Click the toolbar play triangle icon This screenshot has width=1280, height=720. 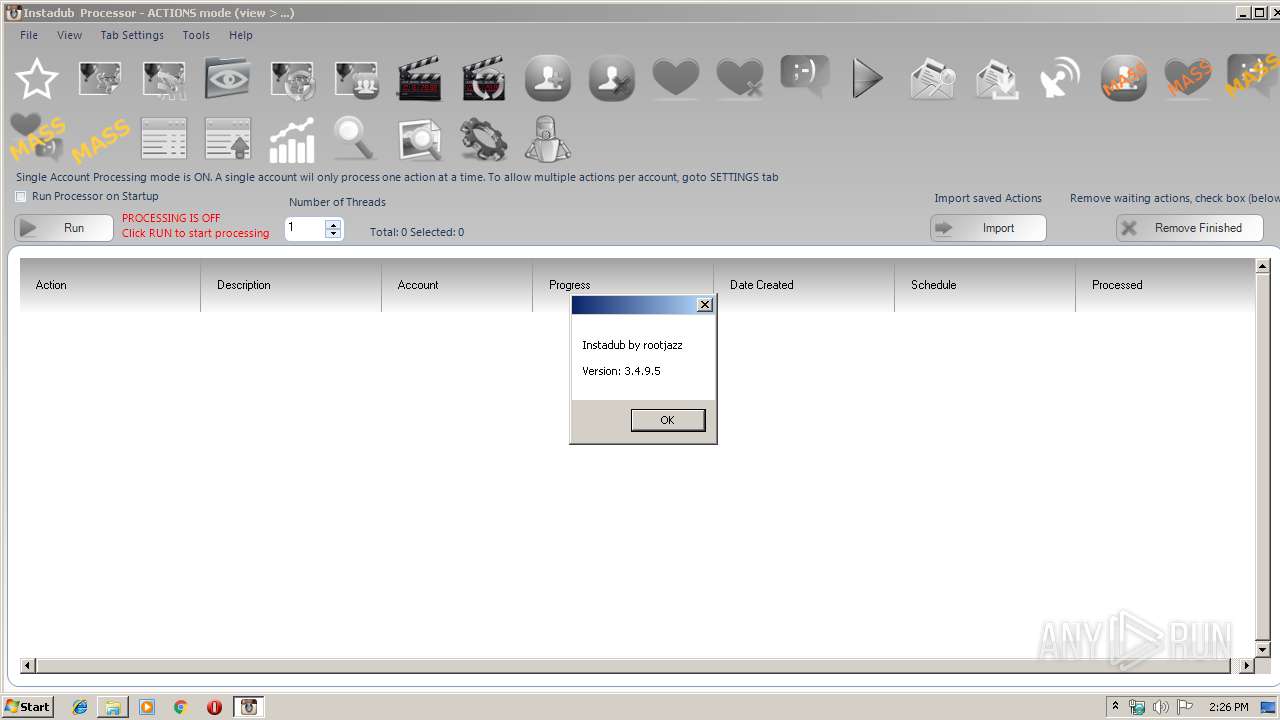[x=868, y=78]
